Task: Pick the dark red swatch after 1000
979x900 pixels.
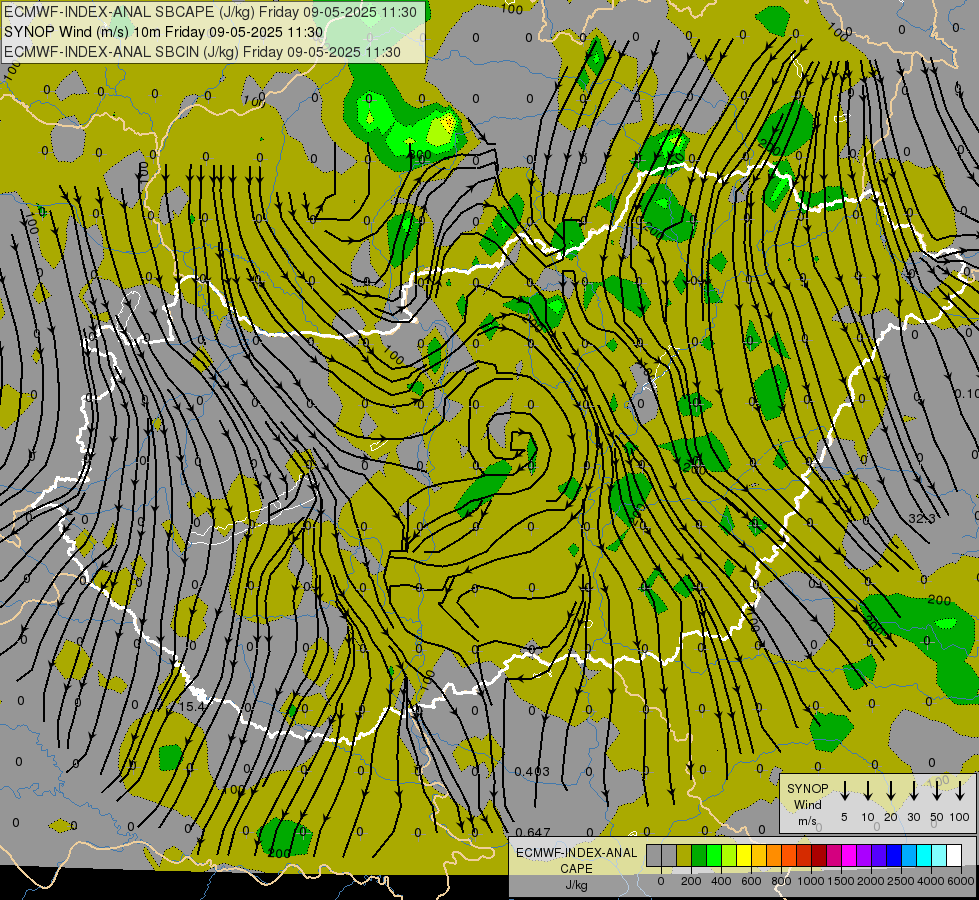Action: pyautogui.click(x=819, y=855)
